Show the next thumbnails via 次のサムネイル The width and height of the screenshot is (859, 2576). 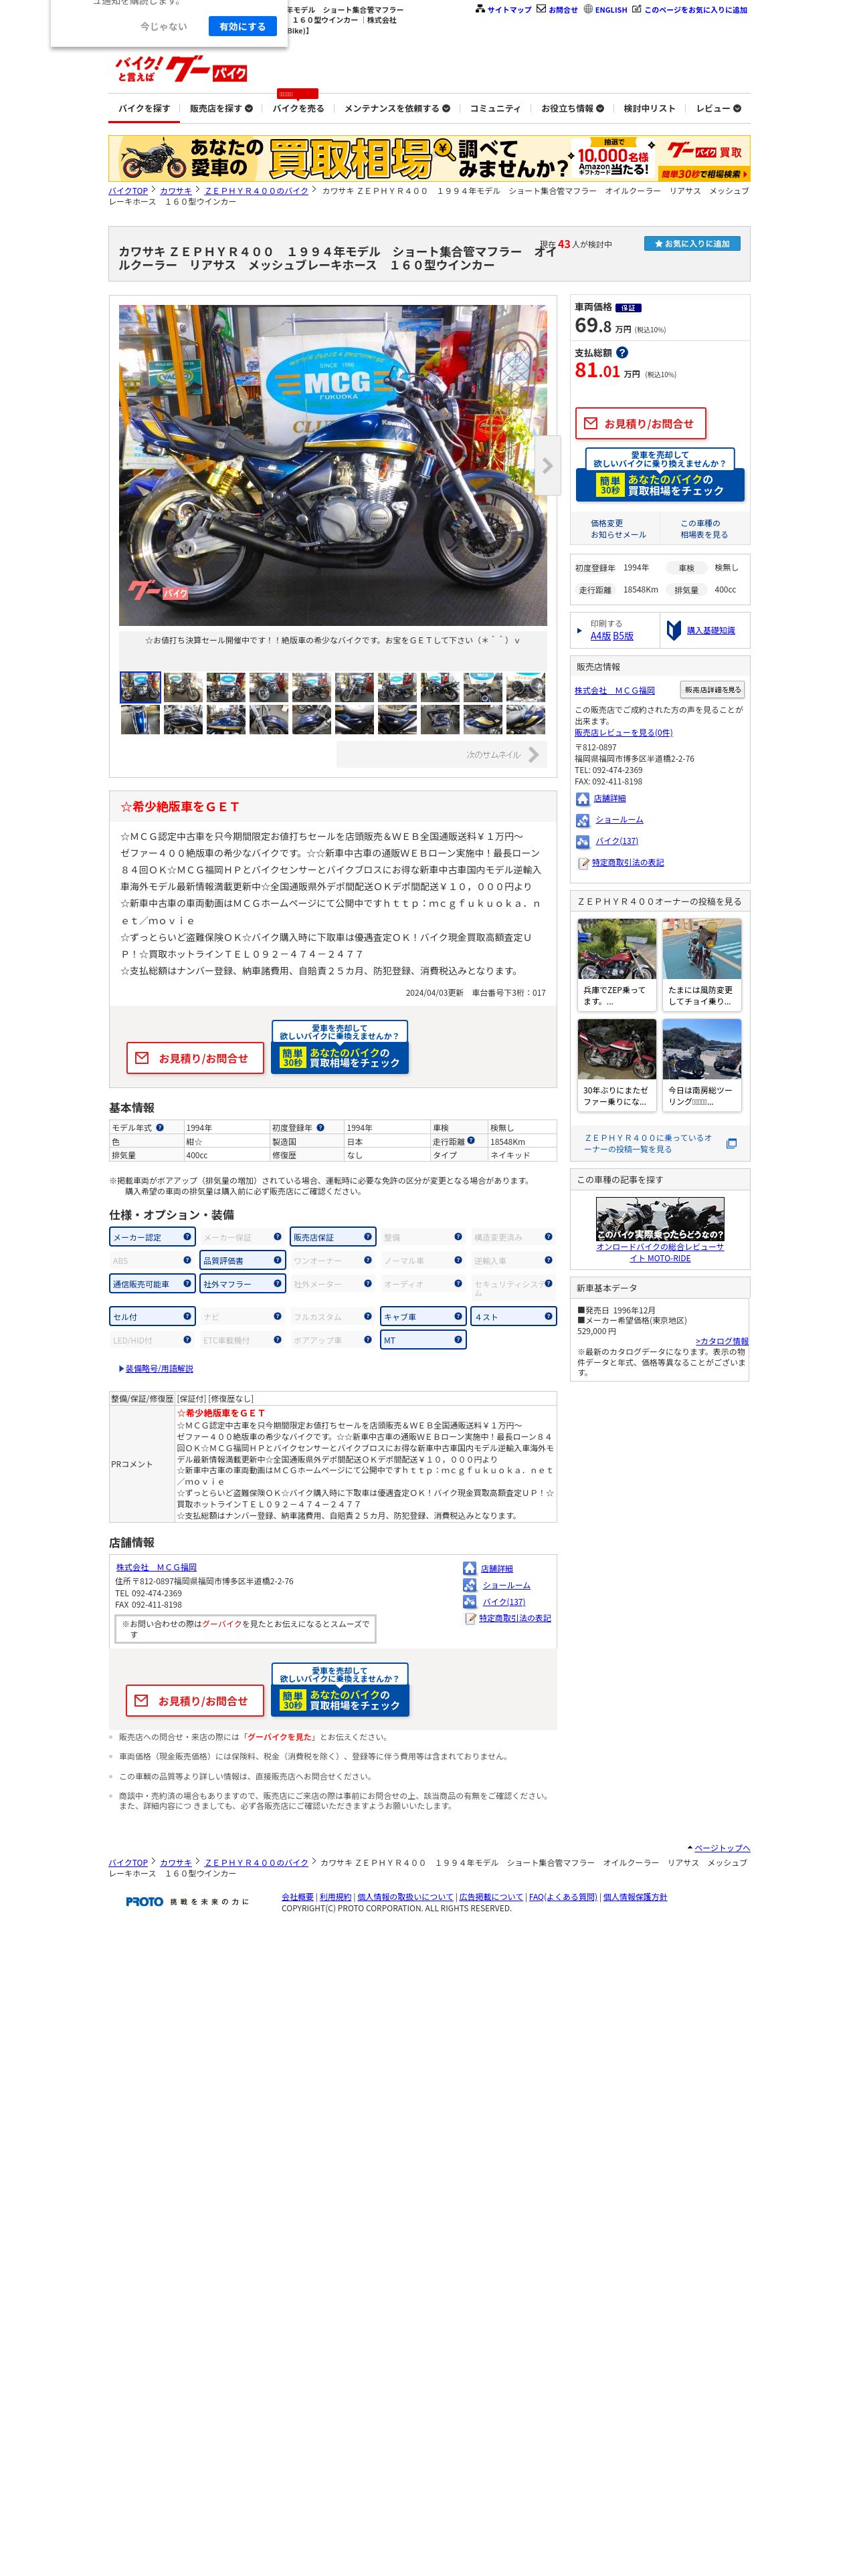(442, 754)
